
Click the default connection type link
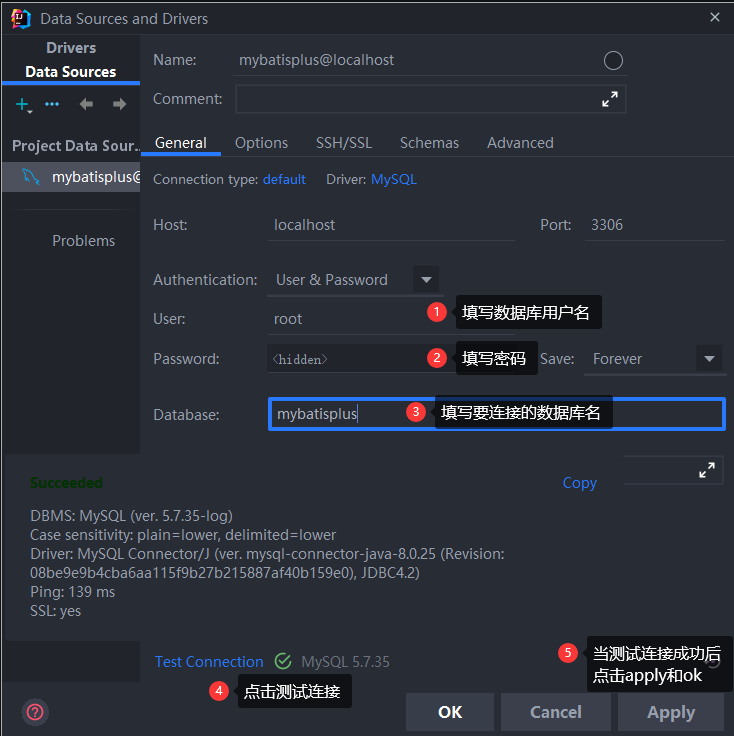coord(284,179)
